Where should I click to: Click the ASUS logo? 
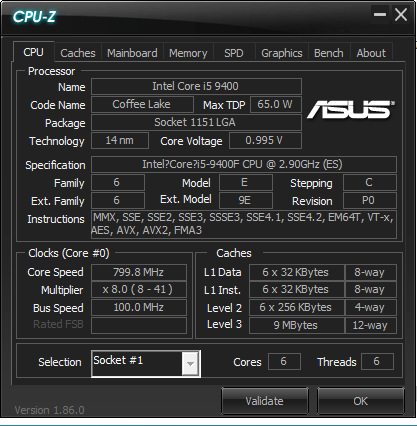click(x=350, y=110)
